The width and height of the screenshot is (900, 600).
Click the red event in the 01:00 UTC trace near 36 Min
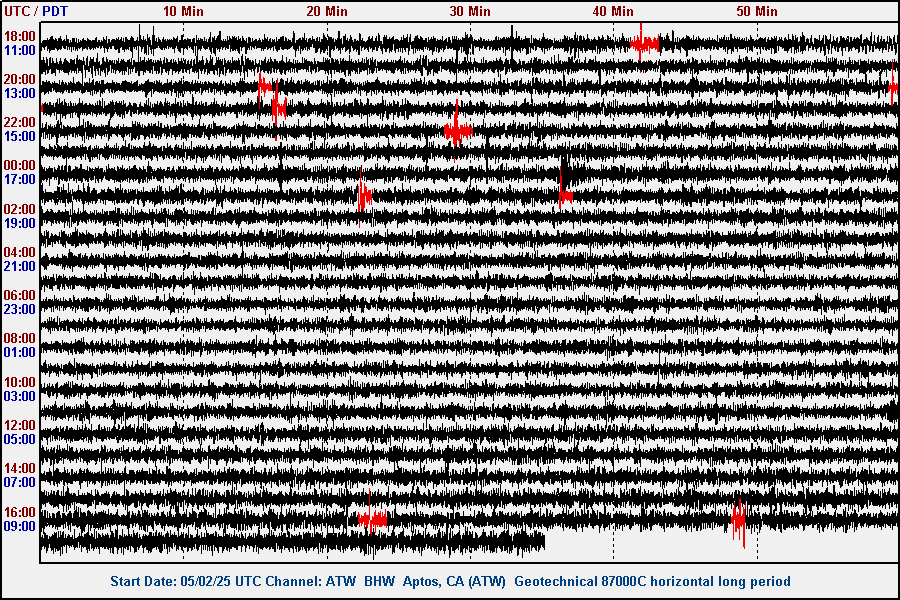565,195
